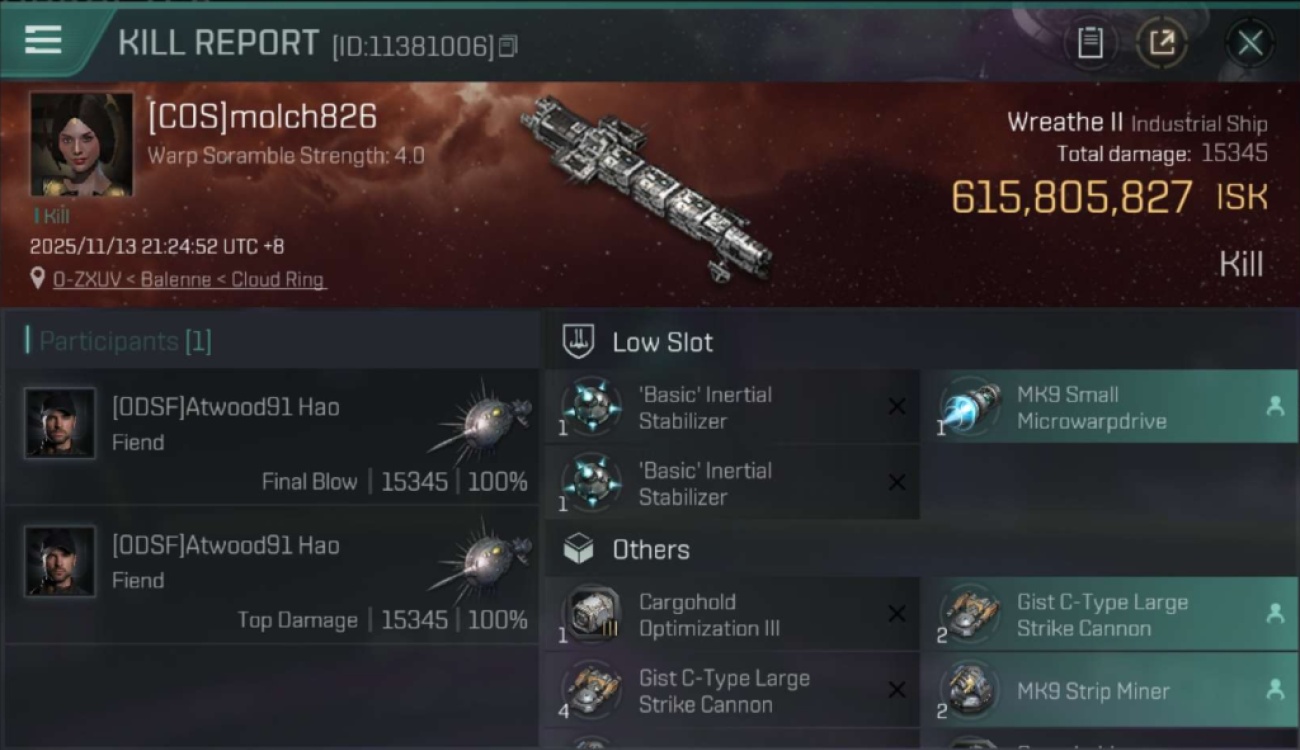Screen dimensions: 1300x750
Task: View the Final Blow Atwood91 Hao portrait
Action: pyautogui.click(x=60, y=423)
